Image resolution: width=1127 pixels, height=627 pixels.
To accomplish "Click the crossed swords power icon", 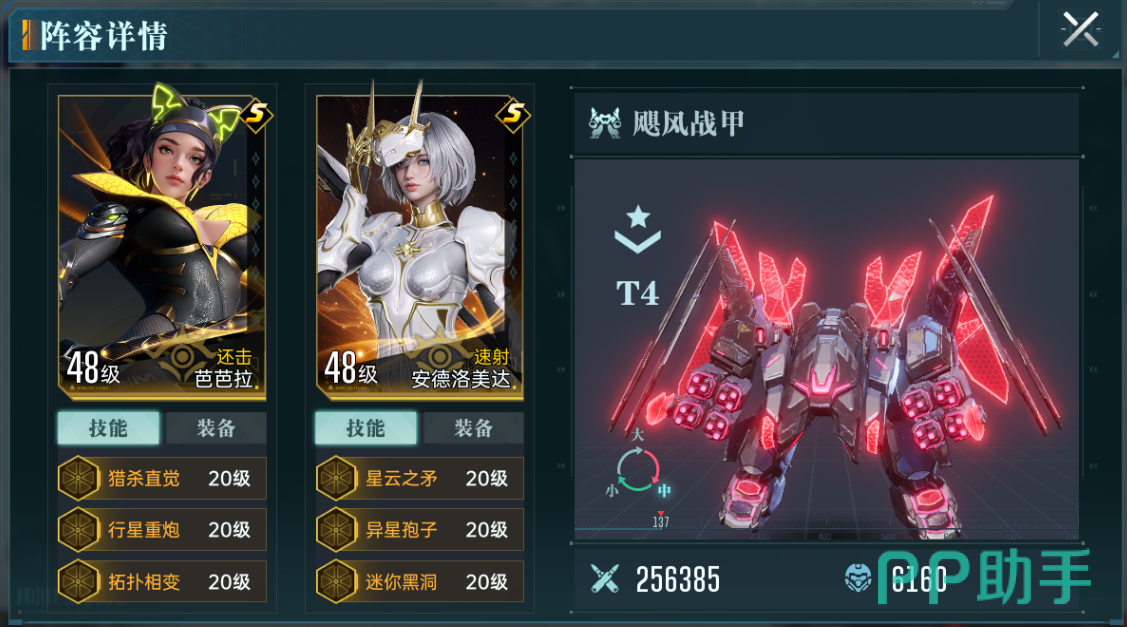I will tap(604, 579).
